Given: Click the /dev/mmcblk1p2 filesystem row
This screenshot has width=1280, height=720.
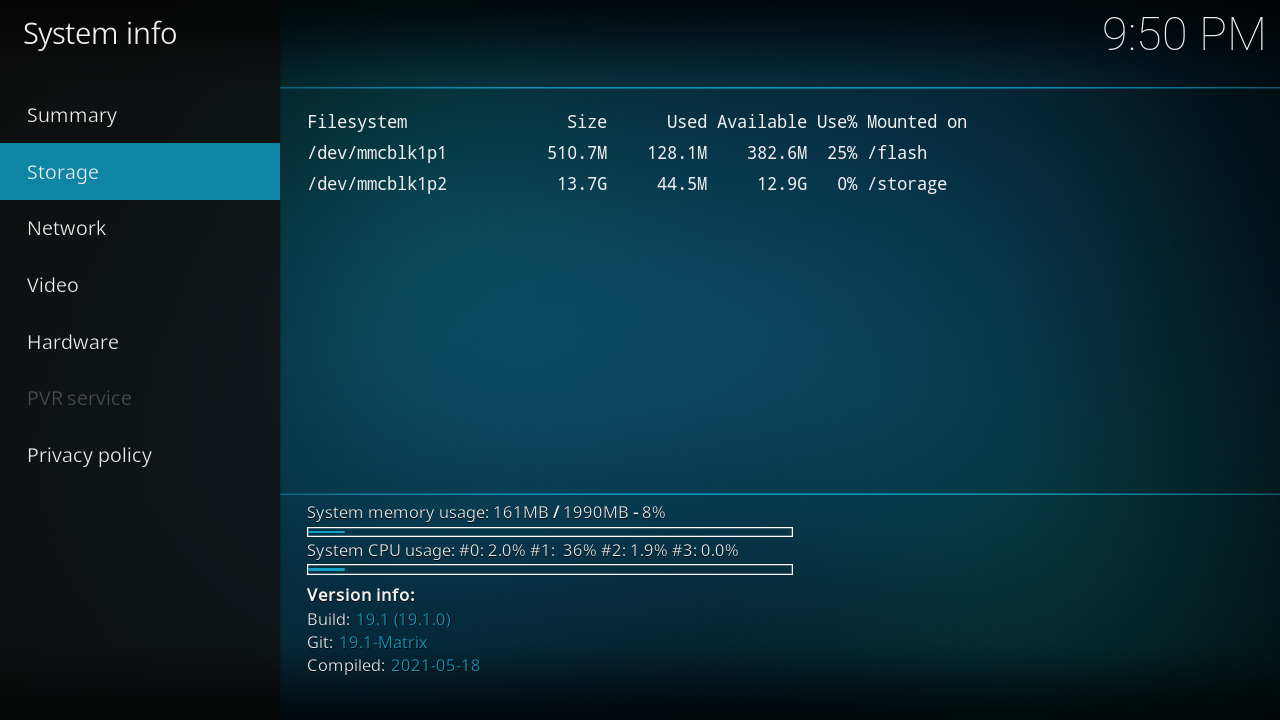Looking at the screenshot, I should pyautogui.click(x=377, y=184).
